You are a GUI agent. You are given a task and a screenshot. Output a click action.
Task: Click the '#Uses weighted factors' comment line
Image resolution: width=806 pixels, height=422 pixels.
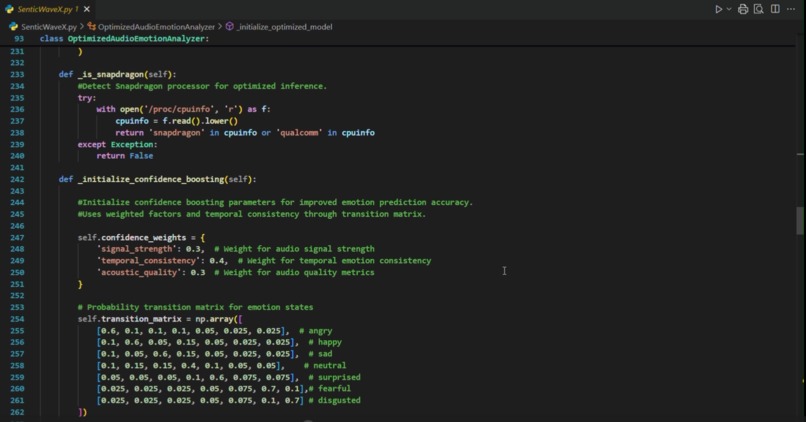(251, 214)
